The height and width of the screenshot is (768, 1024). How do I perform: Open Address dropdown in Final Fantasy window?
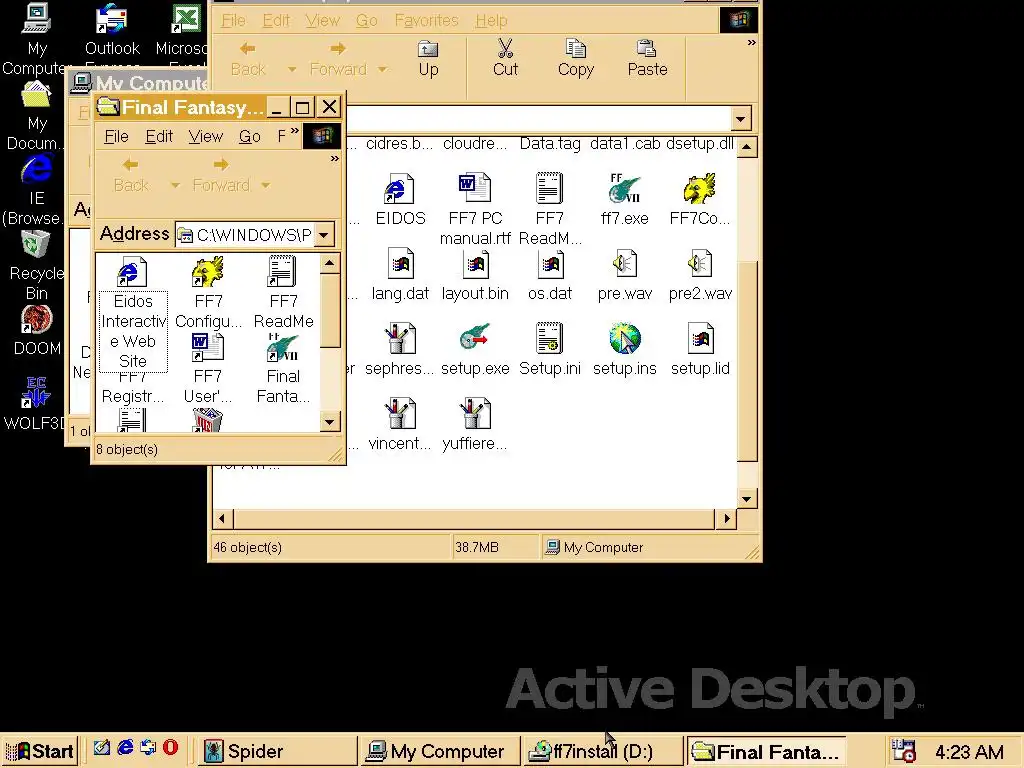pyautogui.click(x=324, y=235)
